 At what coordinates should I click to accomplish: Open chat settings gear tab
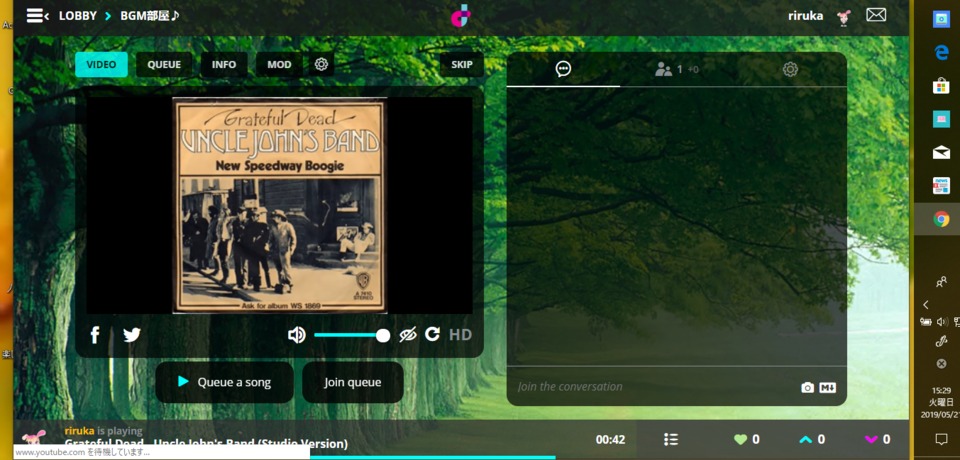[x=790, y=69]
